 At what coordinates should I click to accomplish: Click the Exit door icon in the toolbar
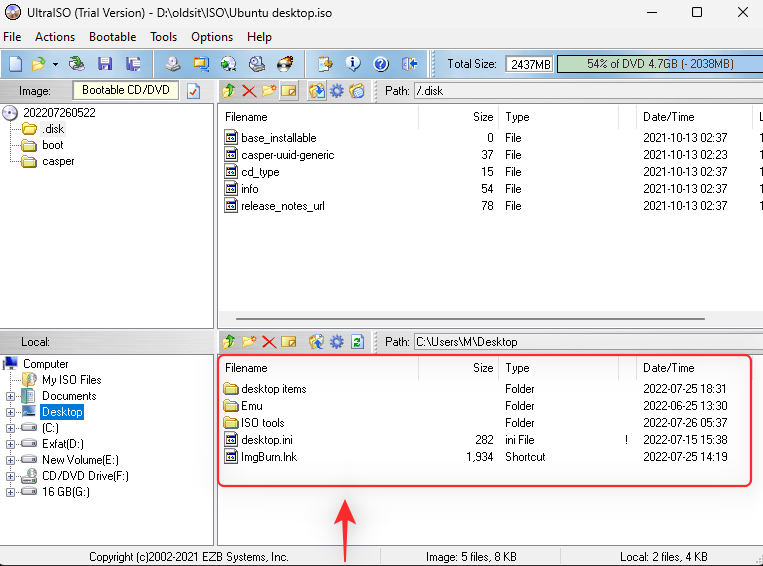(409, 64)
